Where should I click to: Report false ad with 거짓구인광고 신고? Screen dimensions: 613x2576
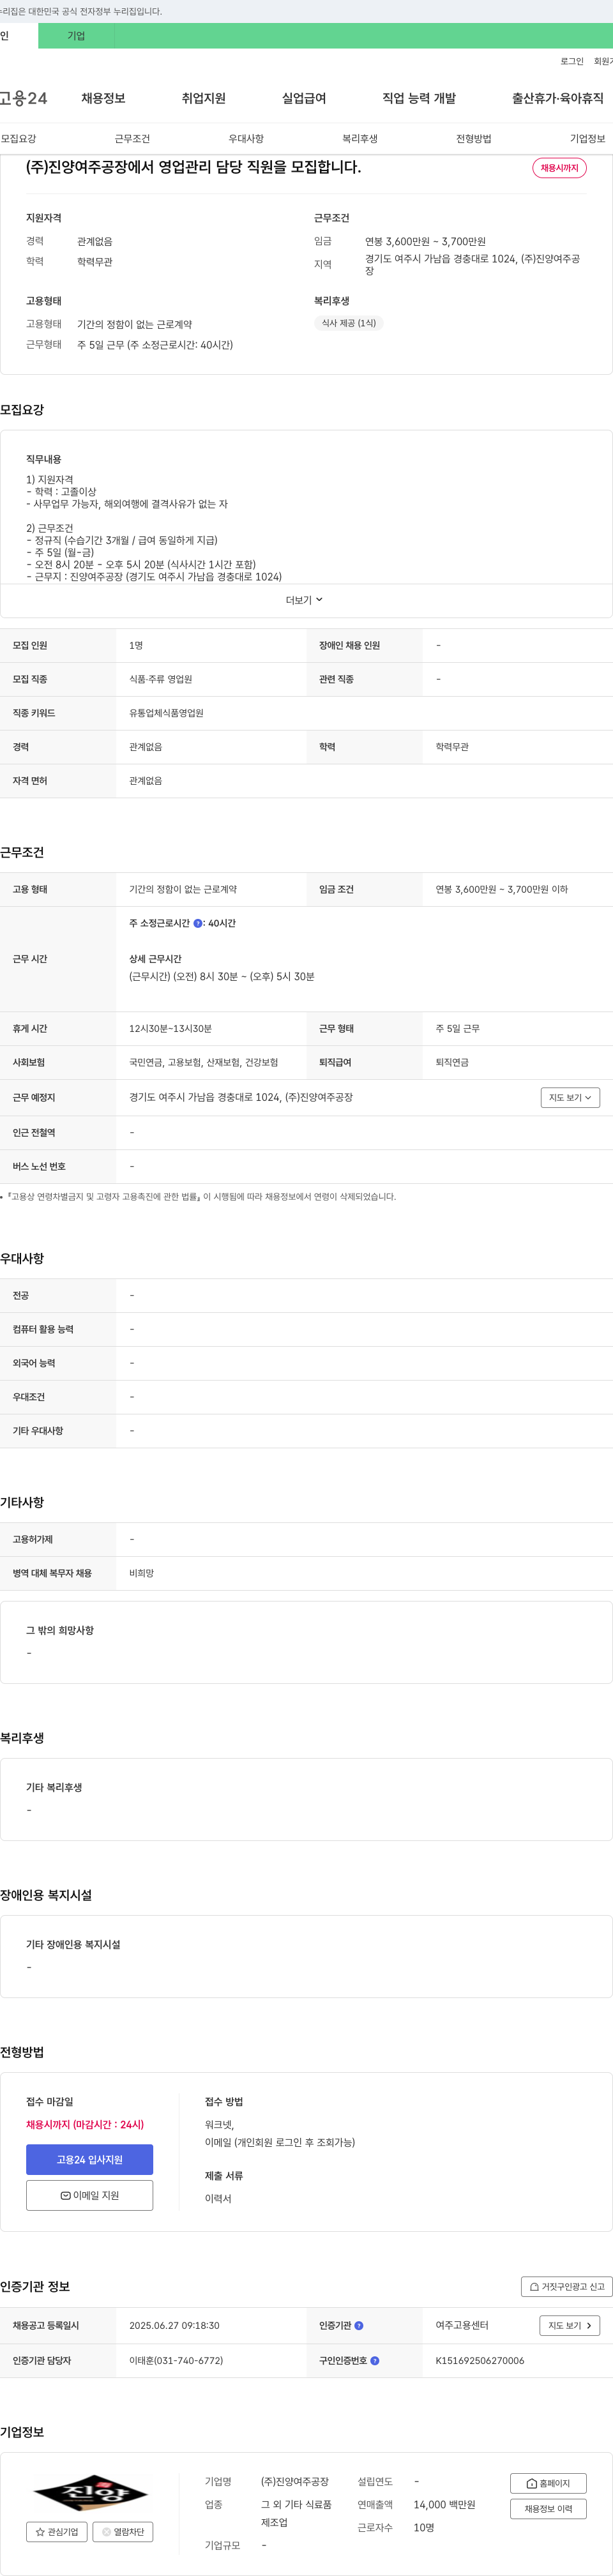pyautogui.click(x=567, y=2286)
